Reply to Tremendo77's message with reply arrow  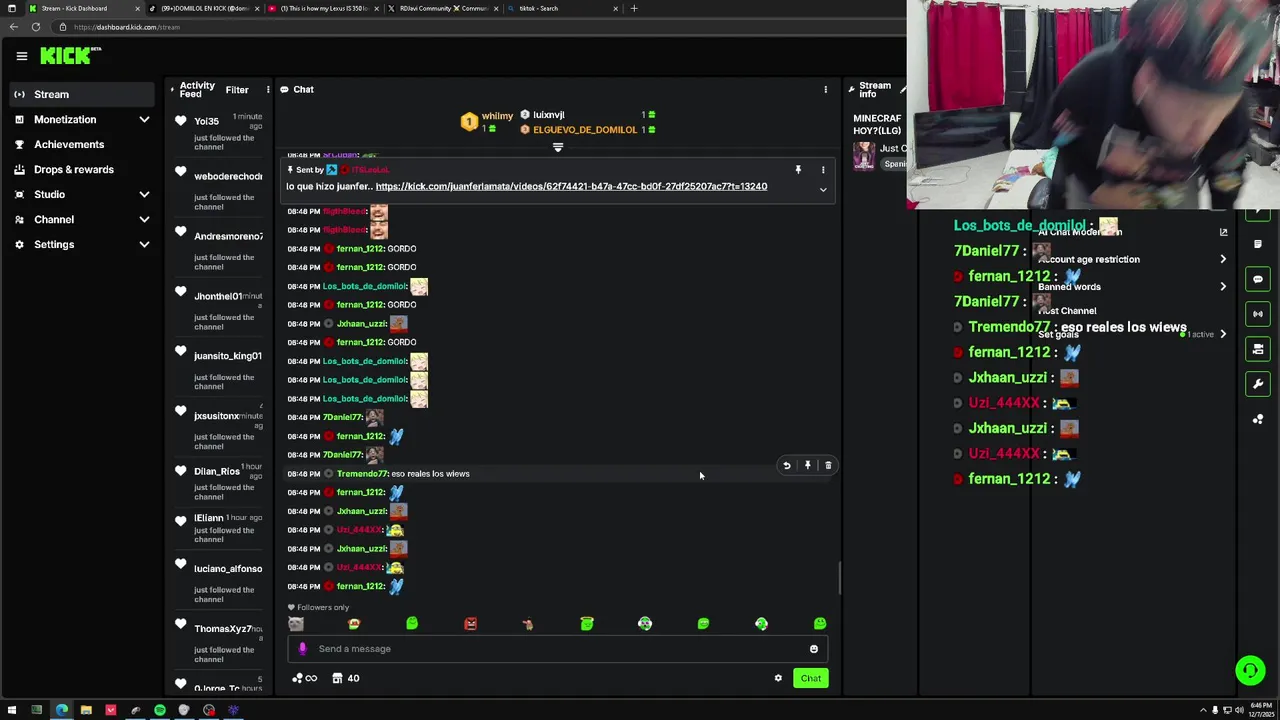pyautogui.click(x=787, y=465)
